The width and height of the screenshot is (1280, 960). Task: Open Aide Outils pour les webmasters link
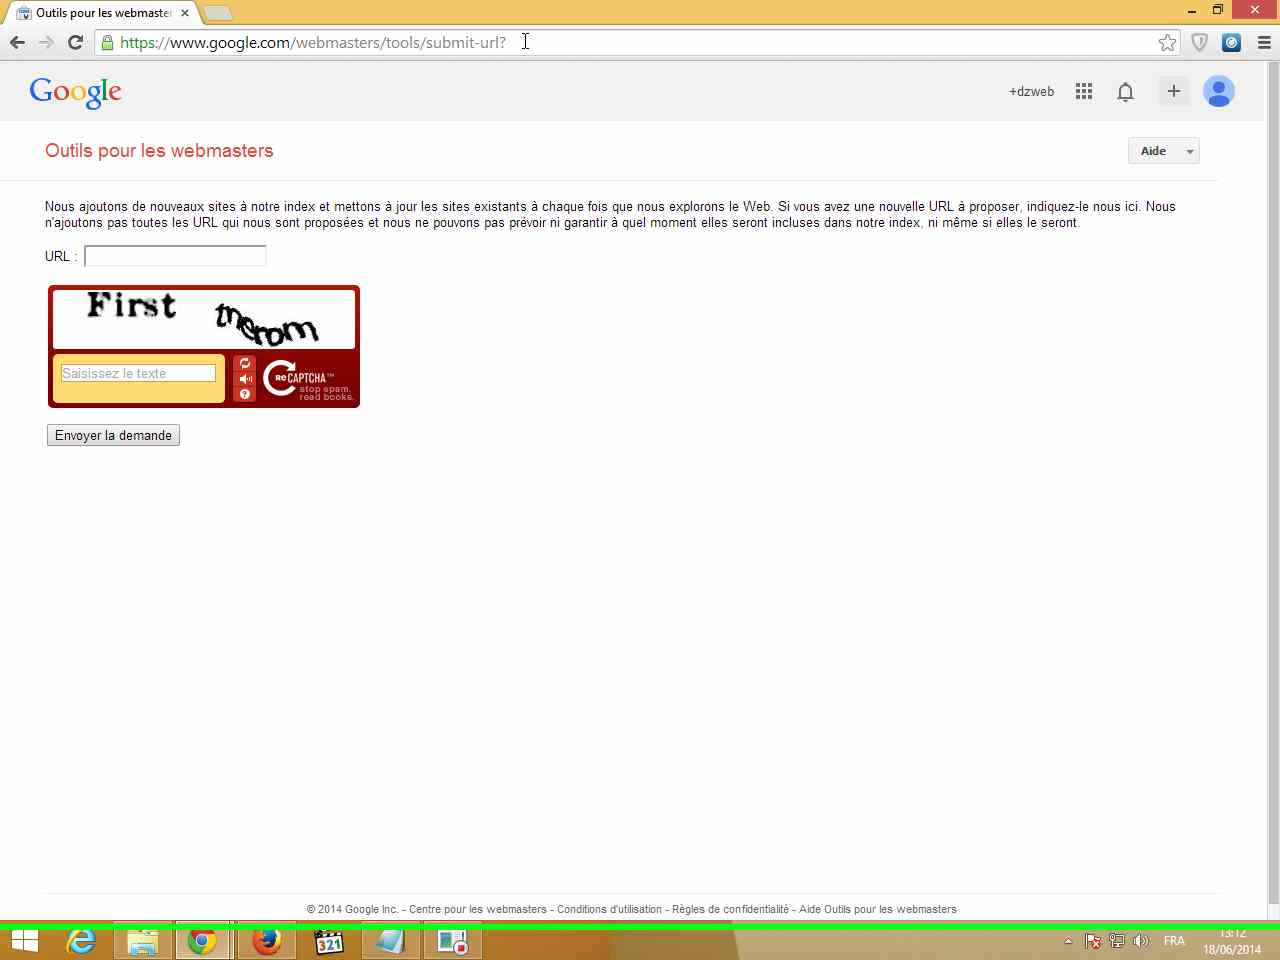[x=878, y=909]
